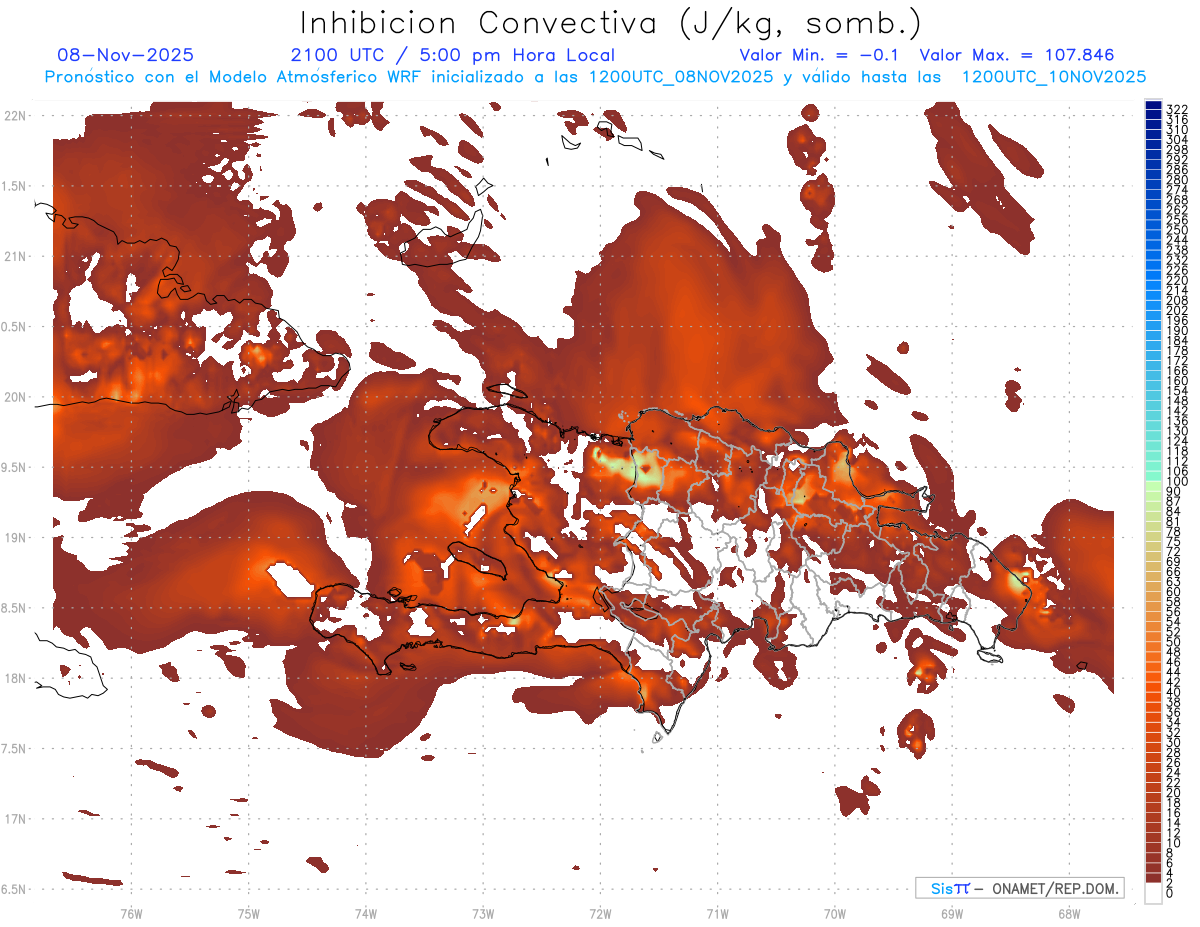This screenshot has width=1200, height=927.
Task: Click the "72W" longitude label
Action: pos(600,913)
